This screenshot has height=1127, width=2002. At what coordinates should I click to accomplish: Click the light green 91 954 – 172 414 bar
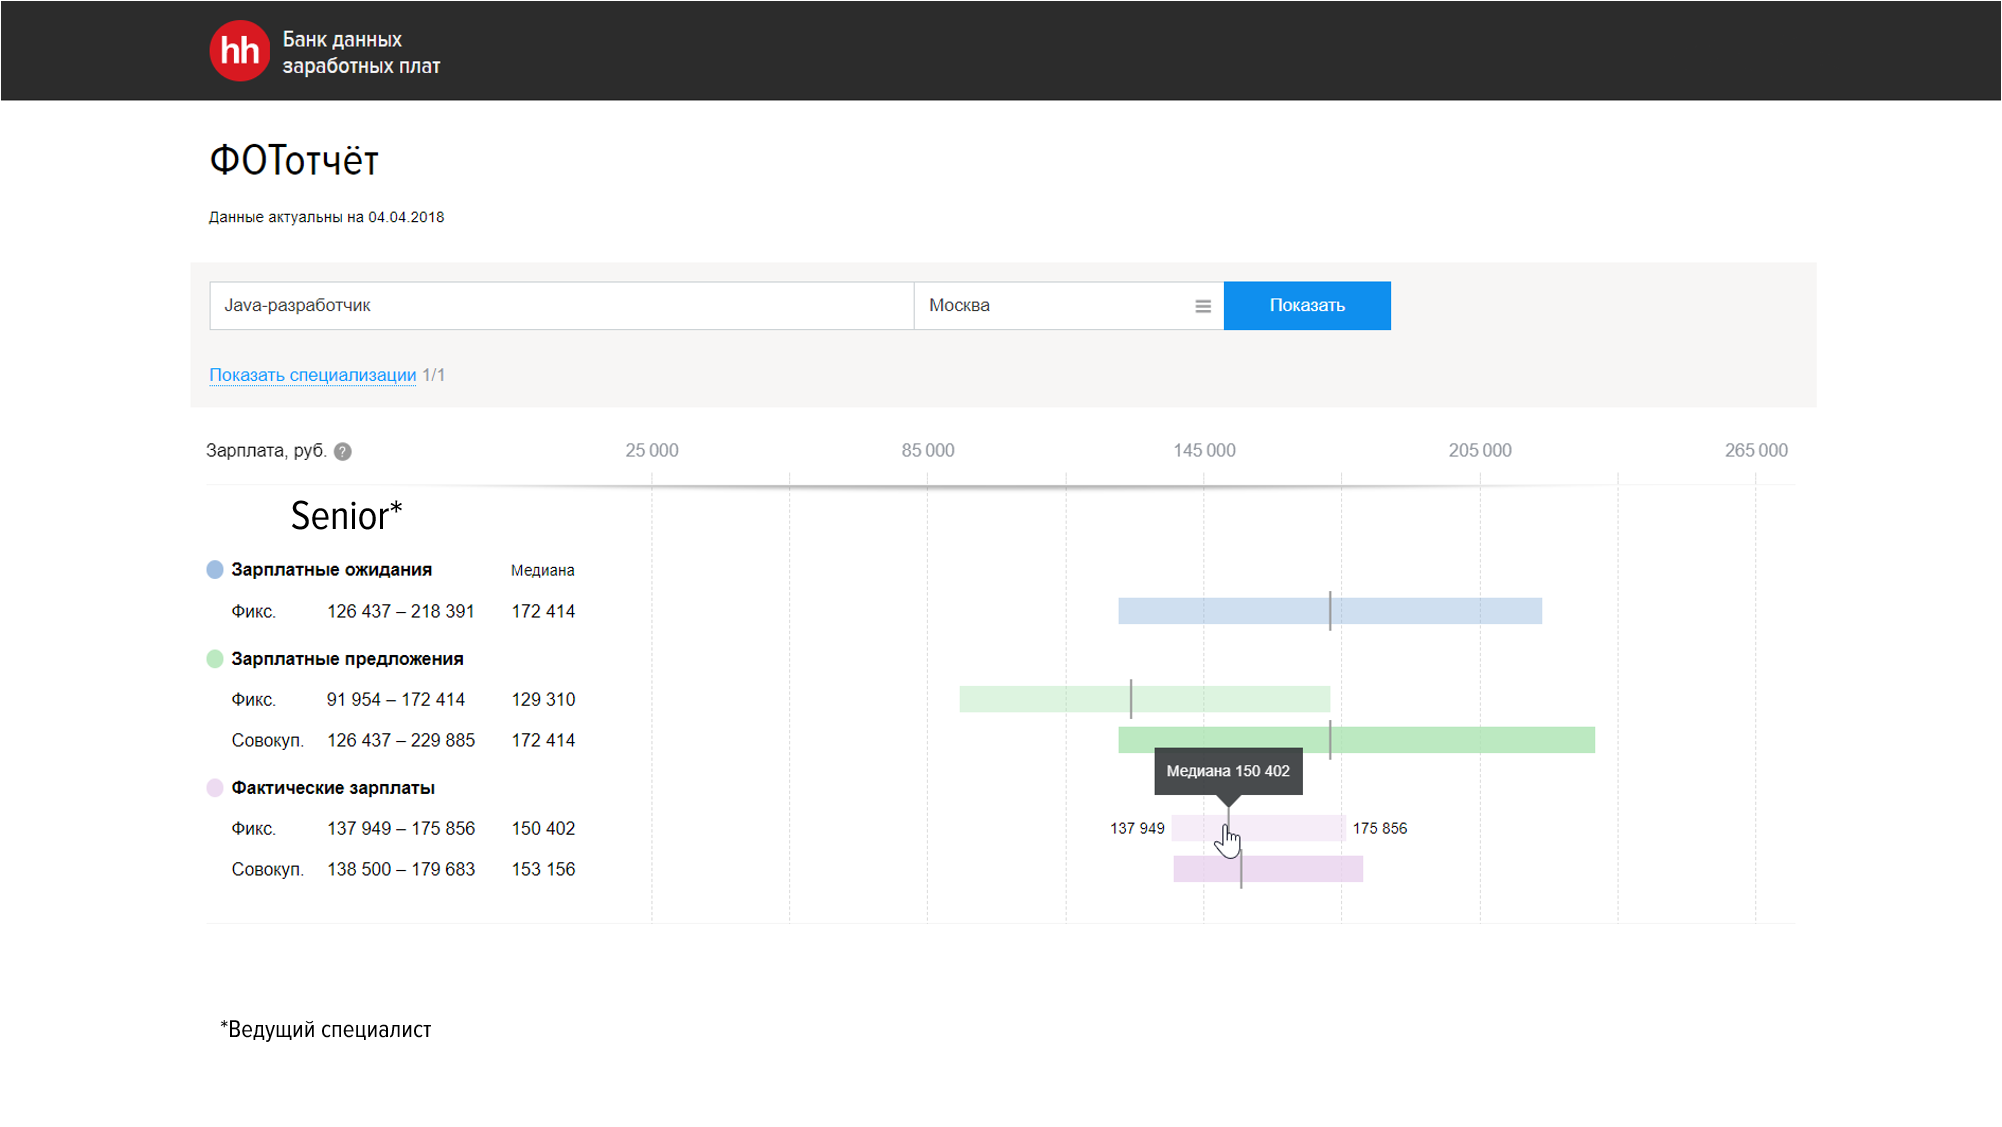pyautogui.click(x=1145, y=699)
